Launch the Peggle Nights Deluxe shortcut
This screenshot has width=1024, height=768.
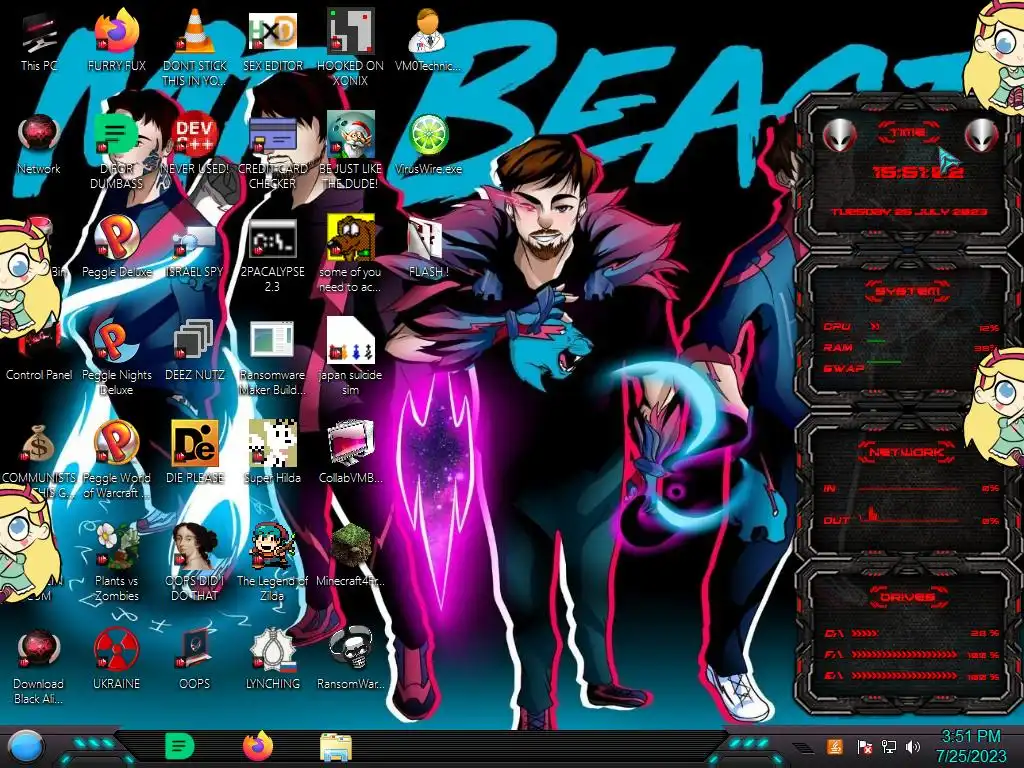tap(116, 358)
